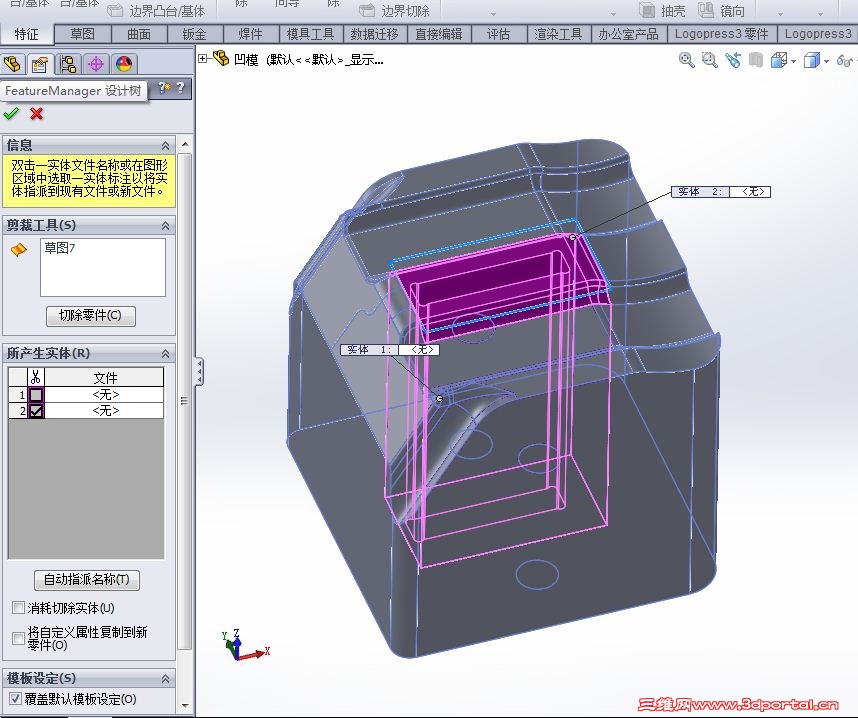Open the FeatureManager design tree tab icon
Image resolution: width=858 pixels, height=718 pixels.
click(x=13, y=64)
